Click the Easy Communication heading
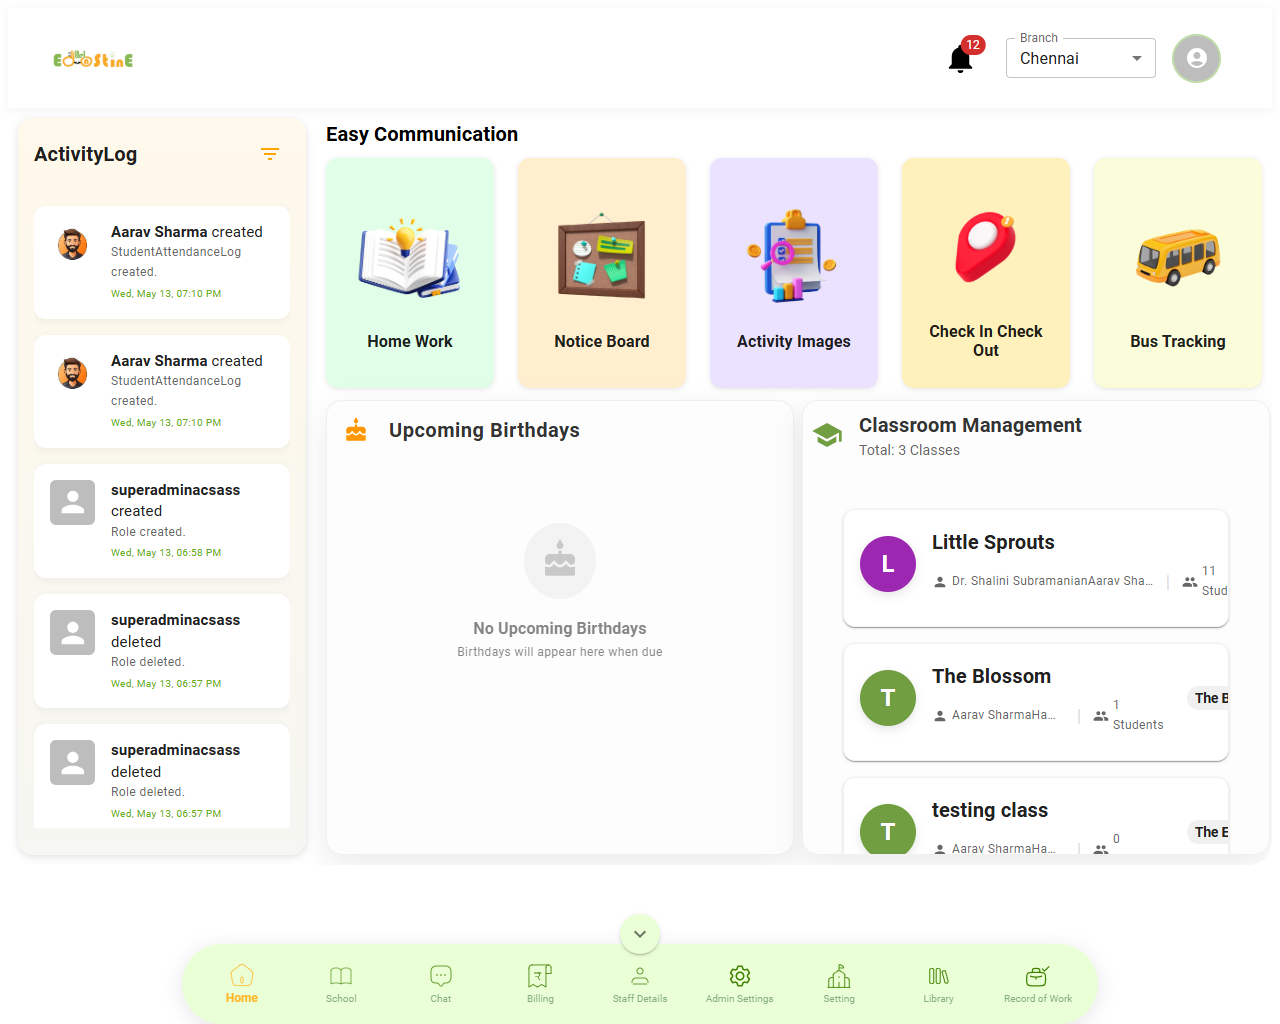This screenshot has width=1280, height=1024. coord(422,134)
